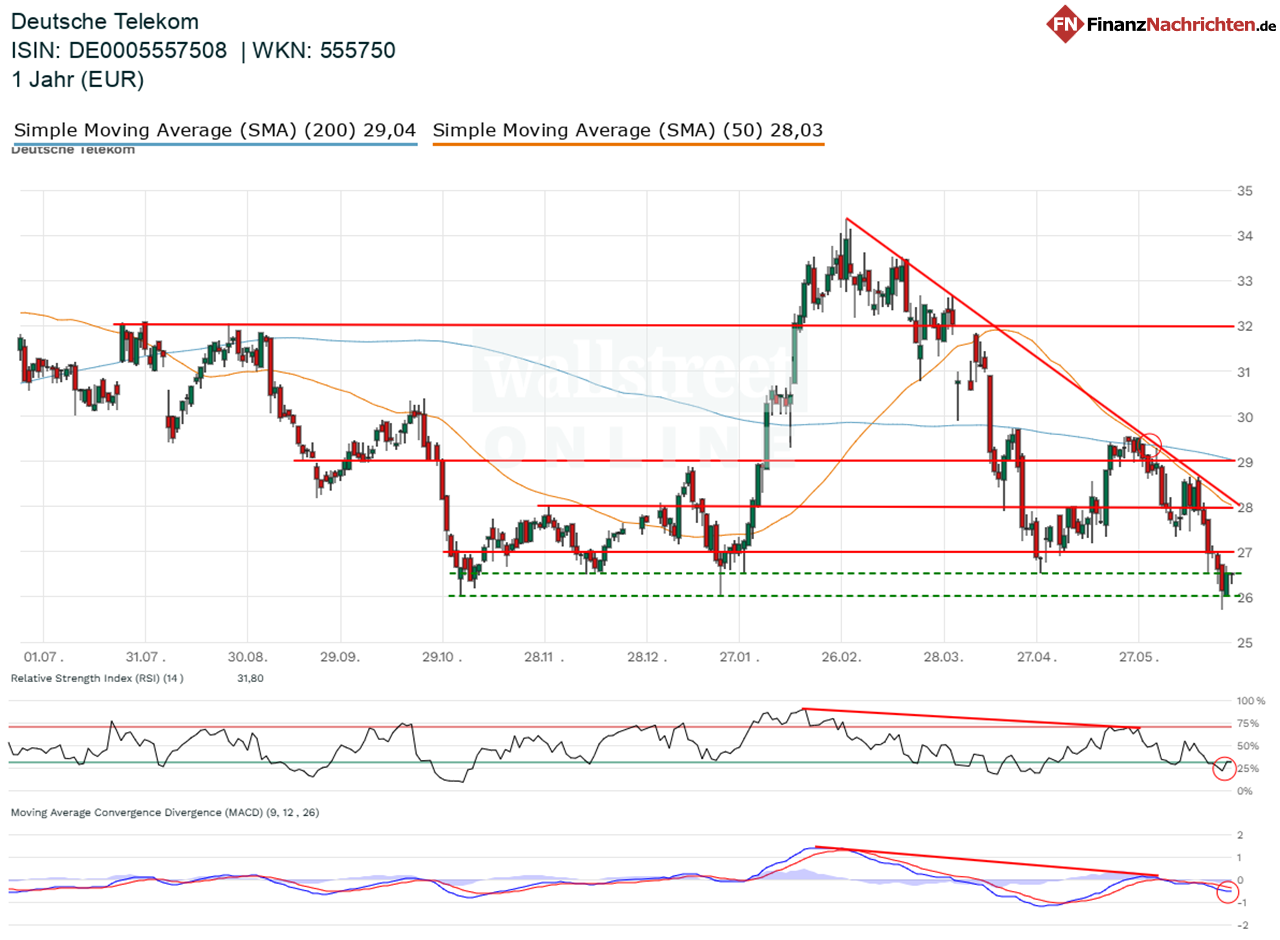Click the FinanzNachrichten.de logo
This screenshot has height=940, width=1280.
1161,22
